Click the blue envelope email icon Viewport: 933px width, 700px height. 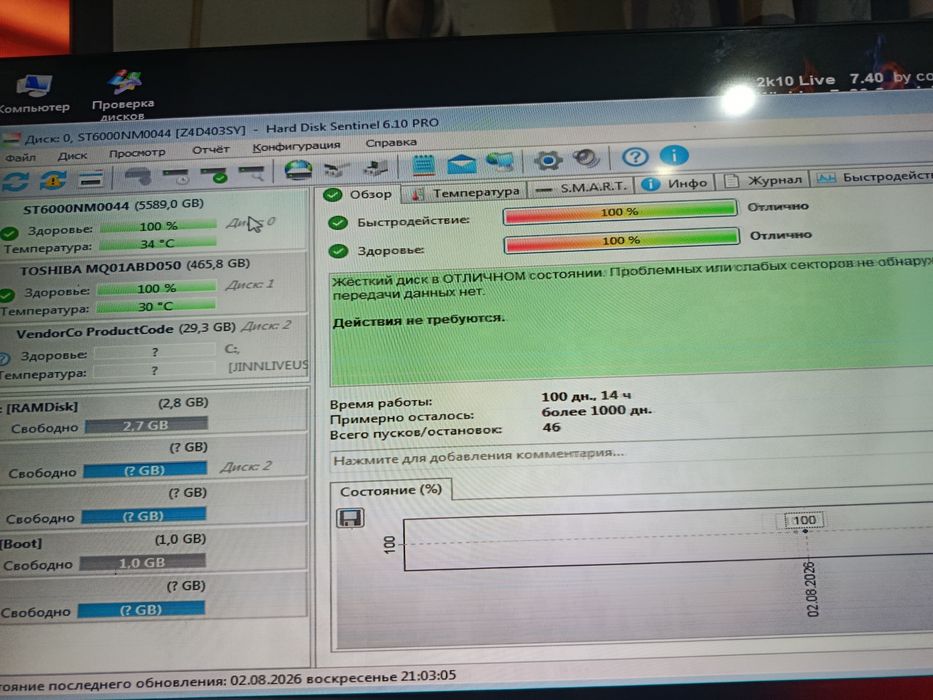(x=462, y=163)
